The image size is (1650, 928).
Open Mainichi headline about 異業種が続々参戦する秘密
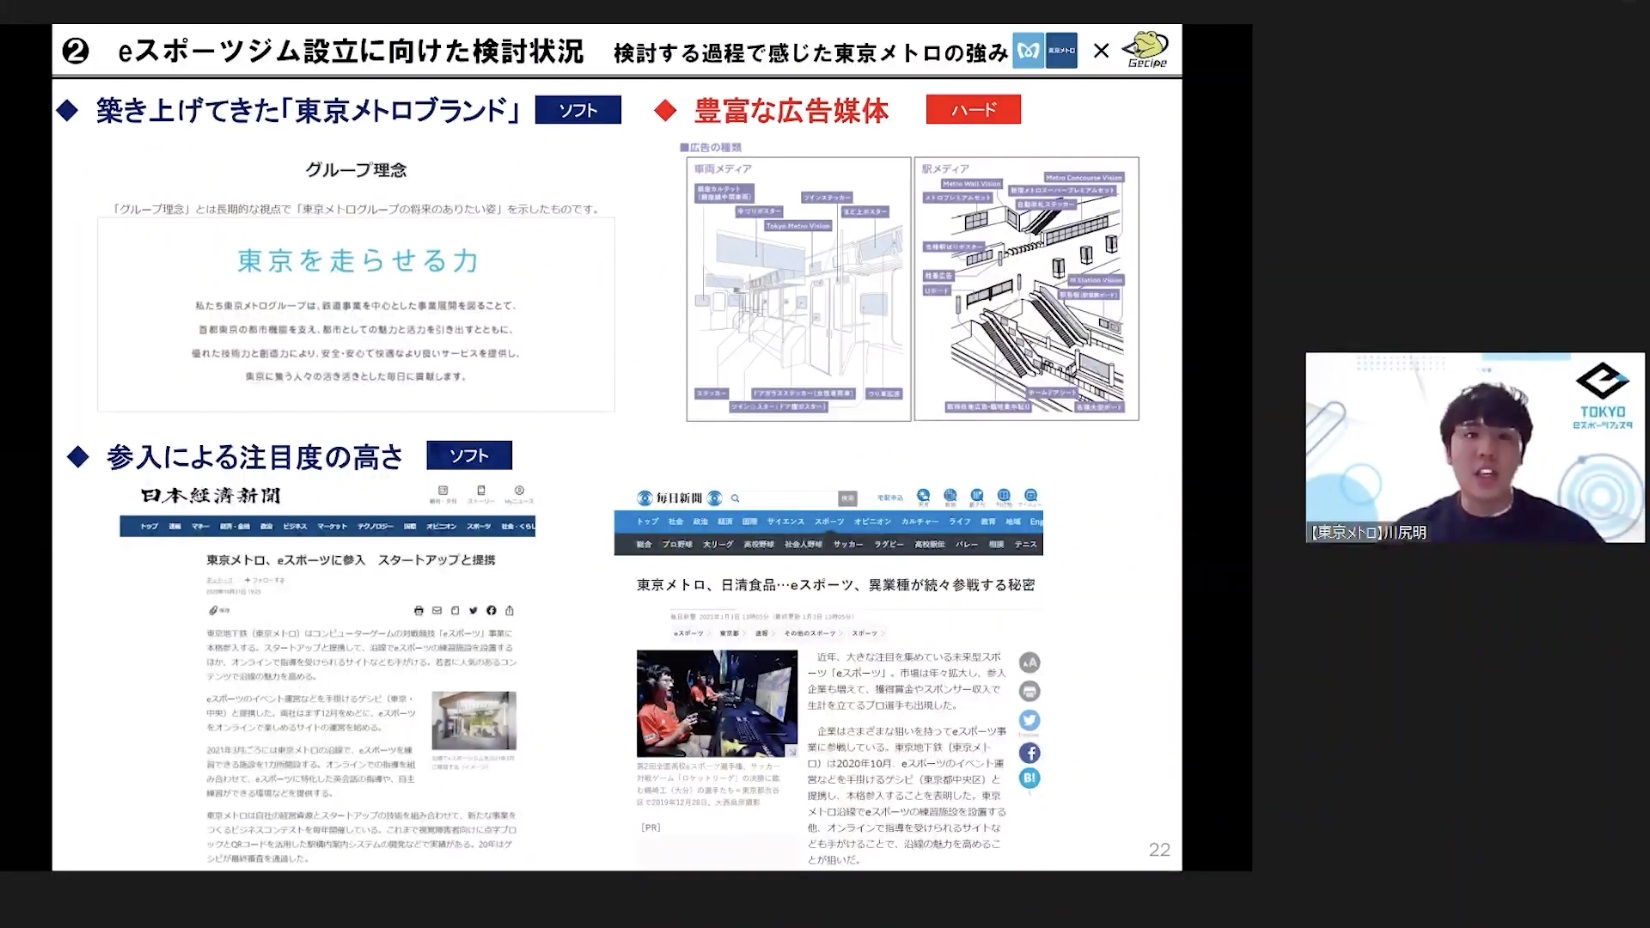[x=836, y=585]
